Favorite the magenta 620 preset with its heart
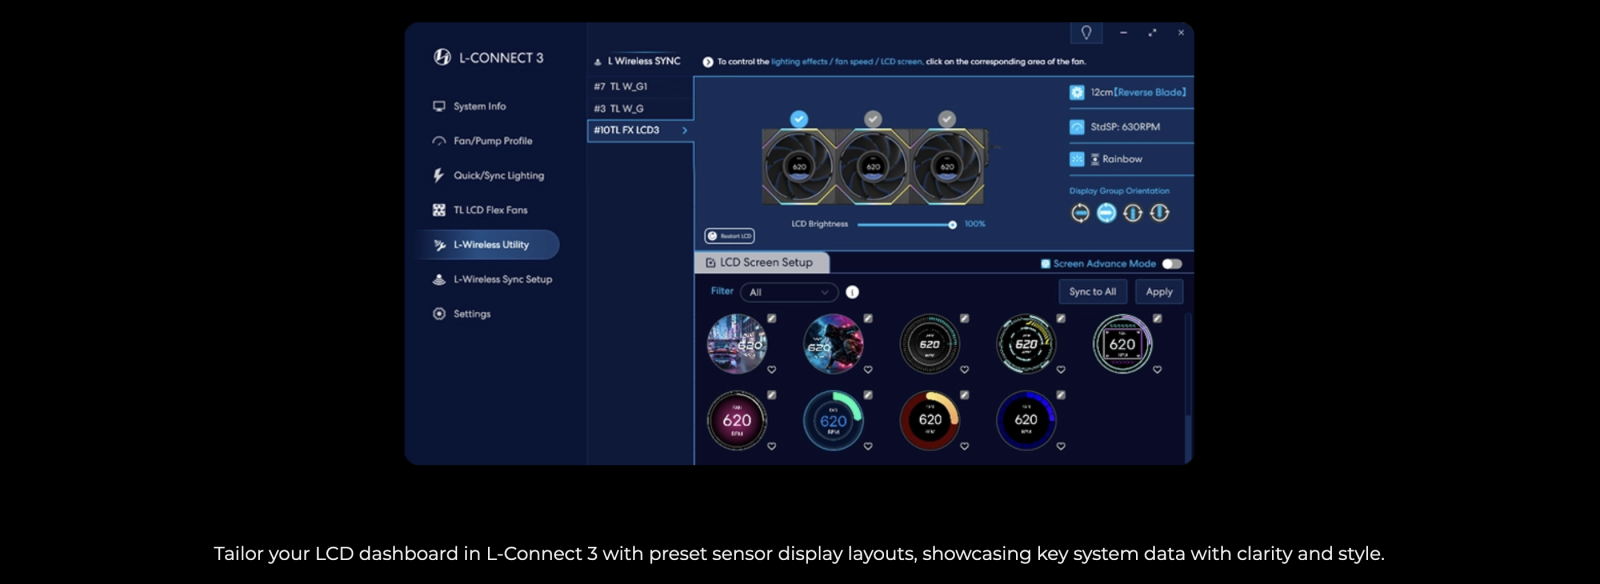 click(772, 447)
